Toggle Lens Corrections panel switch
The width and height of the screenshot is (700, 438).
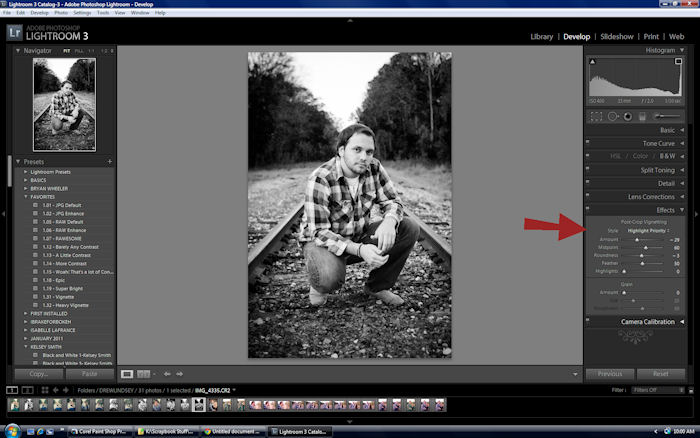pos(588,195)
